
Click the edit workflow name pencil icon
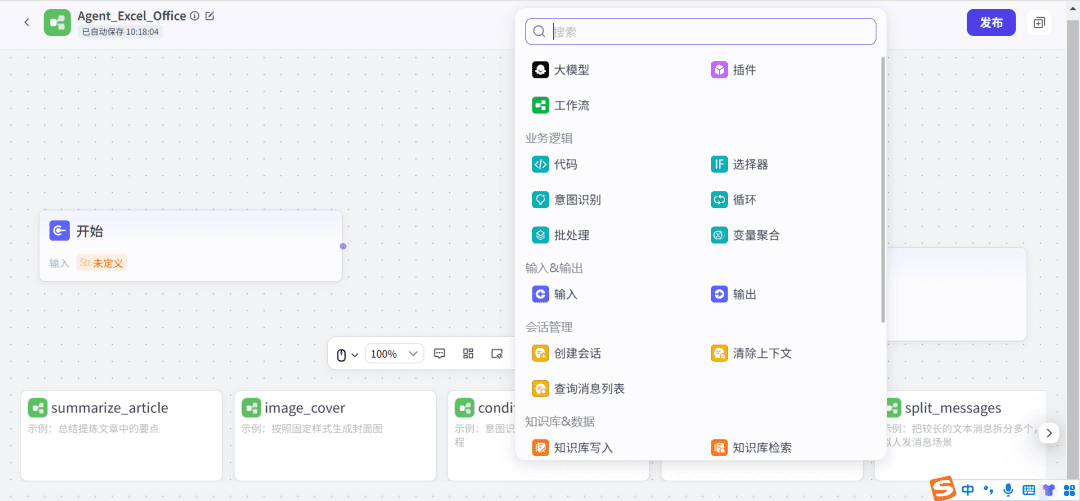pyautogui.click(x=209, y=16)
